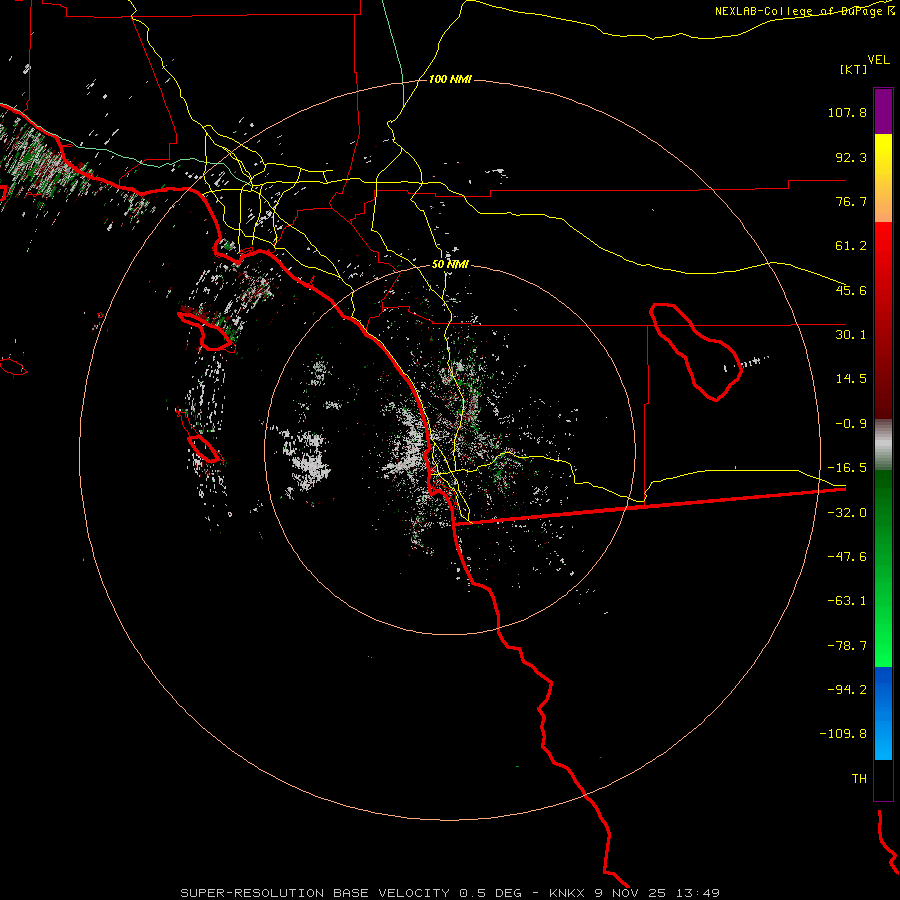The image size is (900, 900).
Task: Click the Super-Resolution Base Velocity caption
Action: (x=449, y=893)
